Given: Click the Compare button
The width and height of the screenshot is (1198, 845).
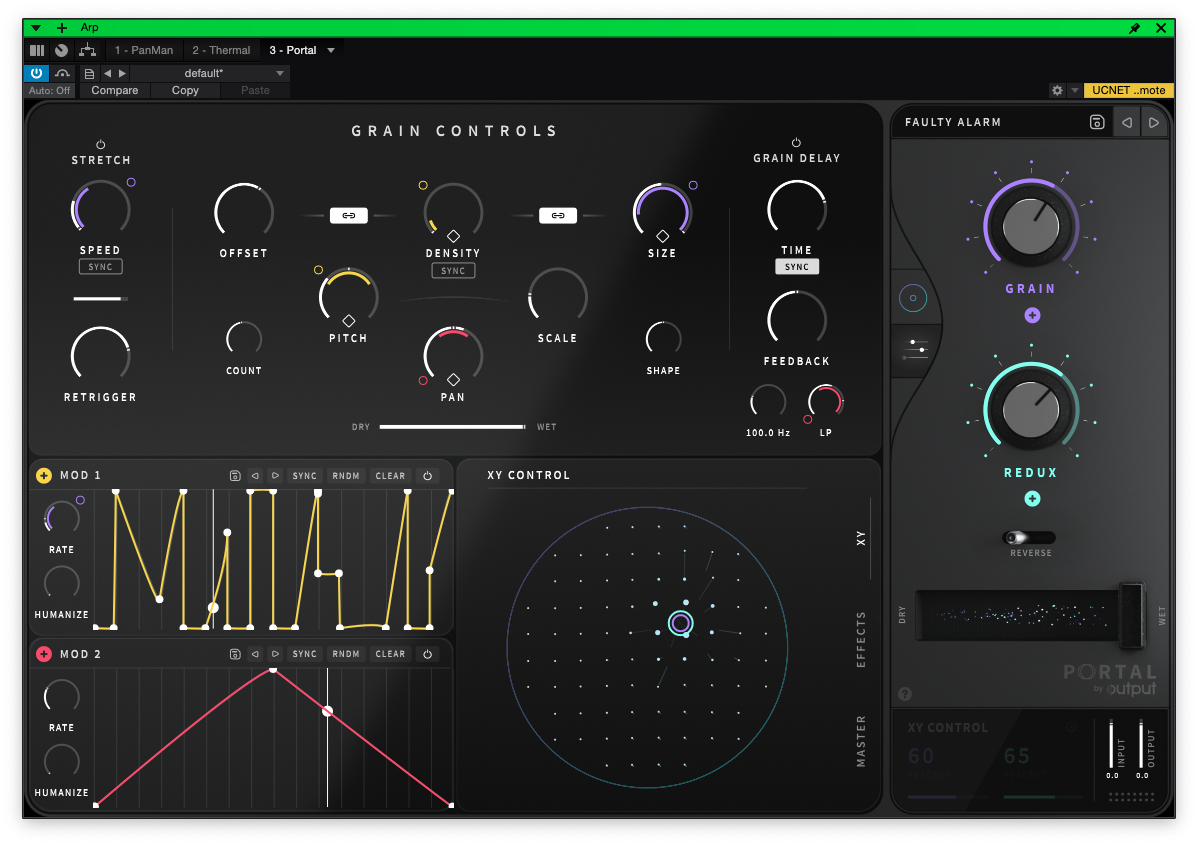Looking at the screenshot, I should point(115,90).
